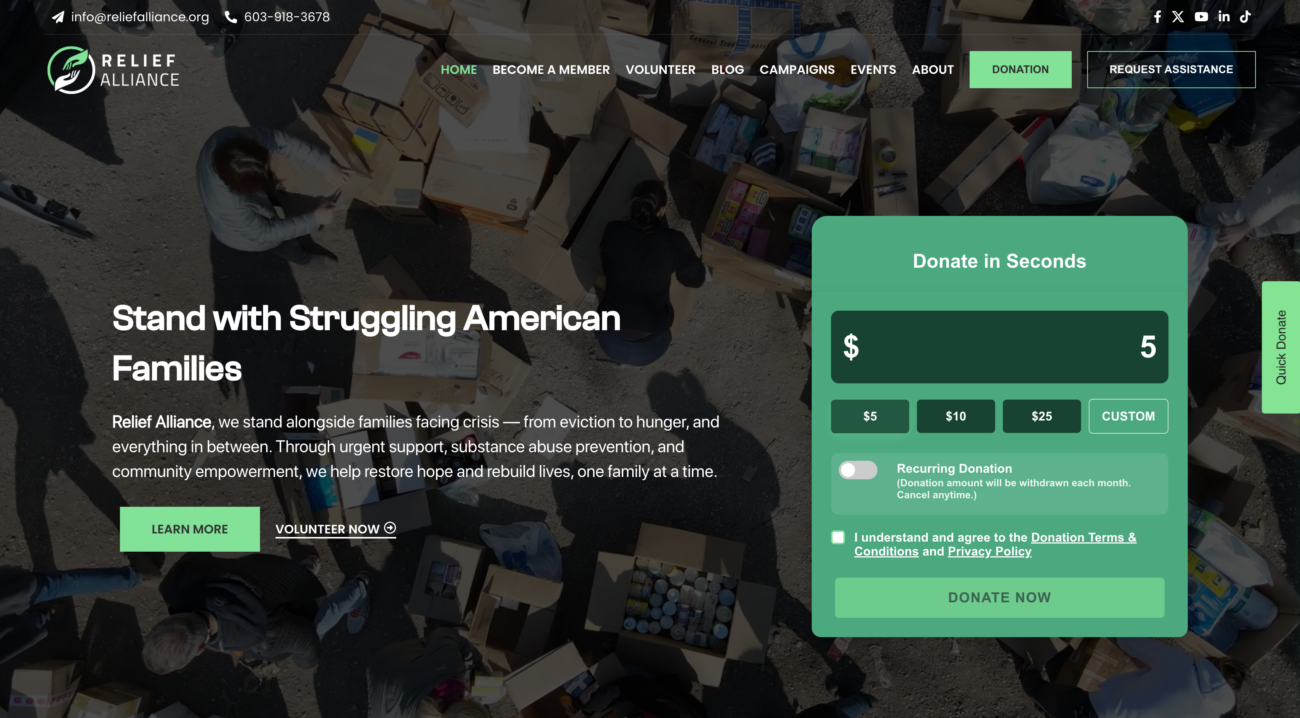Open the Privacy Policy link

point(989,552)
